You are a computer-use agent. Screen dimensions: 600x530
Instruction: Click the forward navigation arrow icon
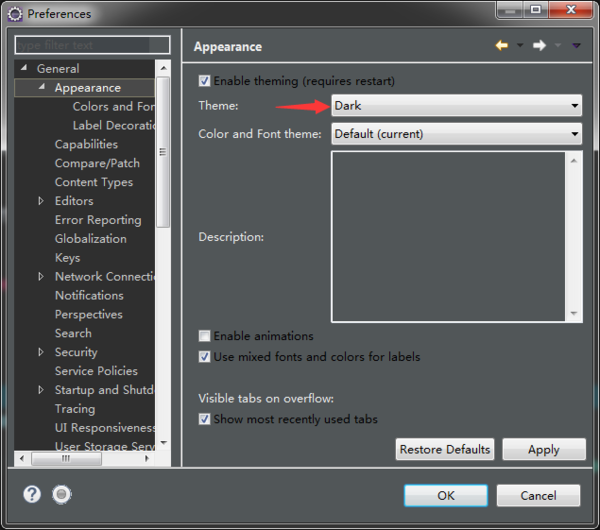pos(539,46)
